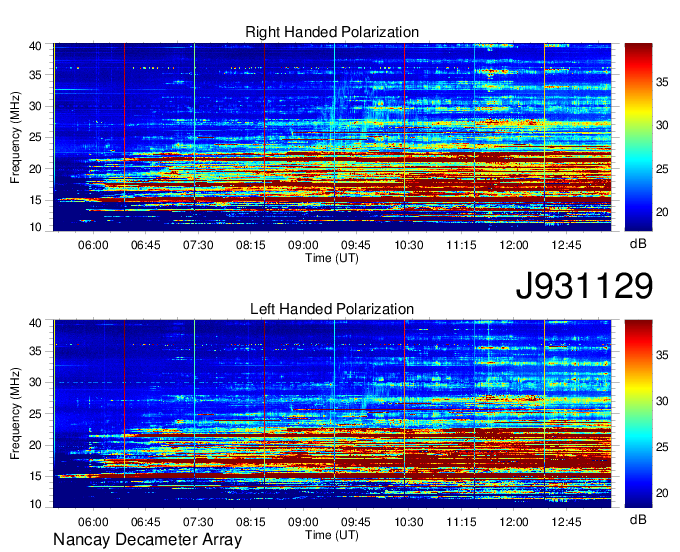Viewport: 680px width, 552px height.
Task: Click 30 MHz frequency tick on Right Handed plot
Action: pos(36,106)
